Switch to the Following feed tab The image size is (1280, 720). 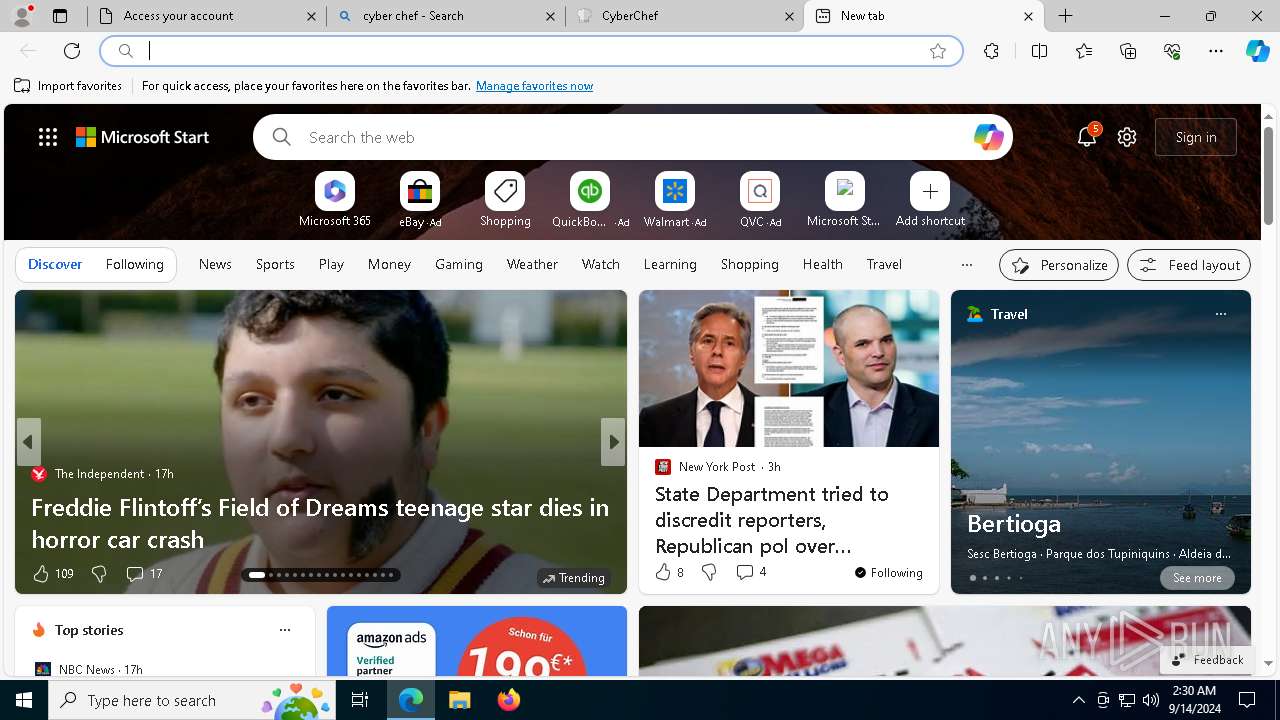[135, 264]
